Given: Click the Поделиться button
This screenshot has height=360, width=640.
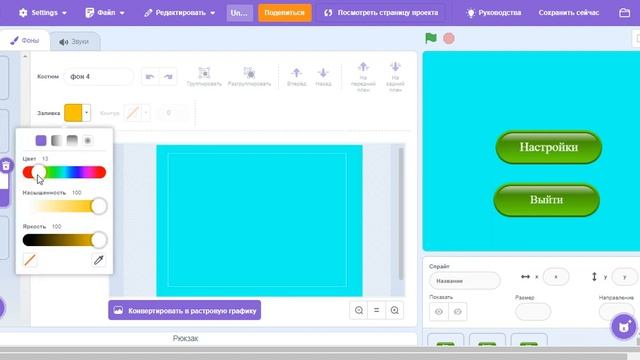Looking at the screenshot, I should click(x=284, y=13).
